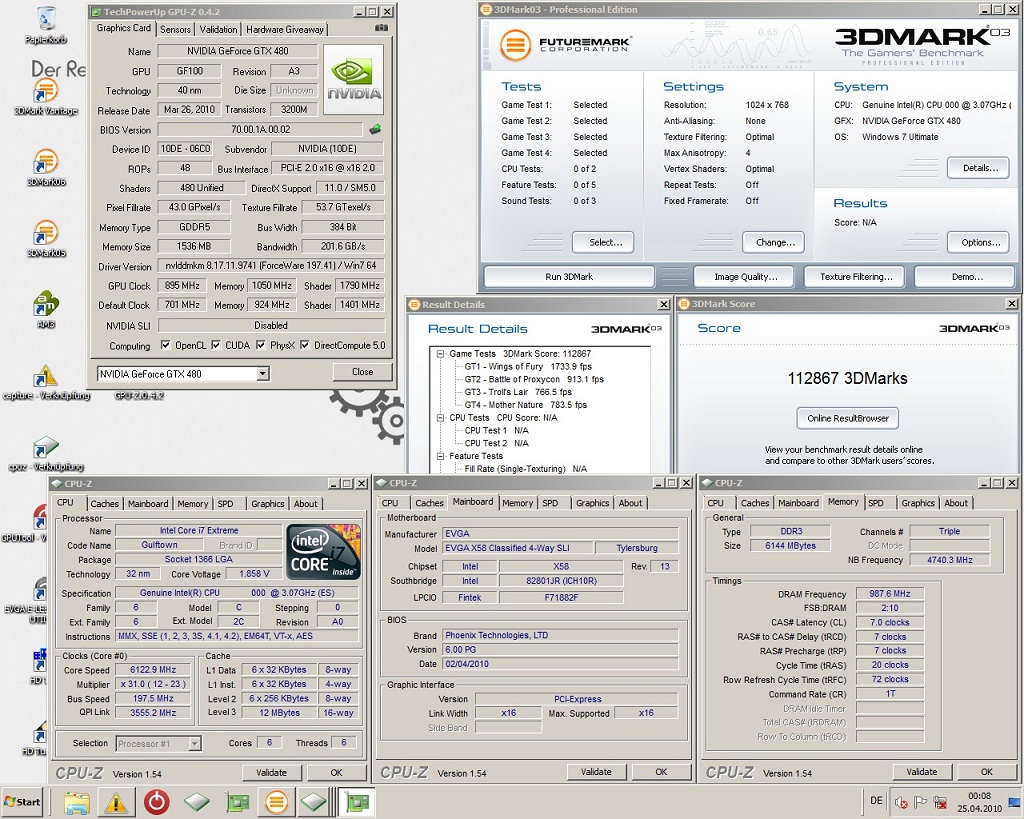Open system Details... in 3DMark03
This screenshot has width=1024, height=819.
(980, 168)
